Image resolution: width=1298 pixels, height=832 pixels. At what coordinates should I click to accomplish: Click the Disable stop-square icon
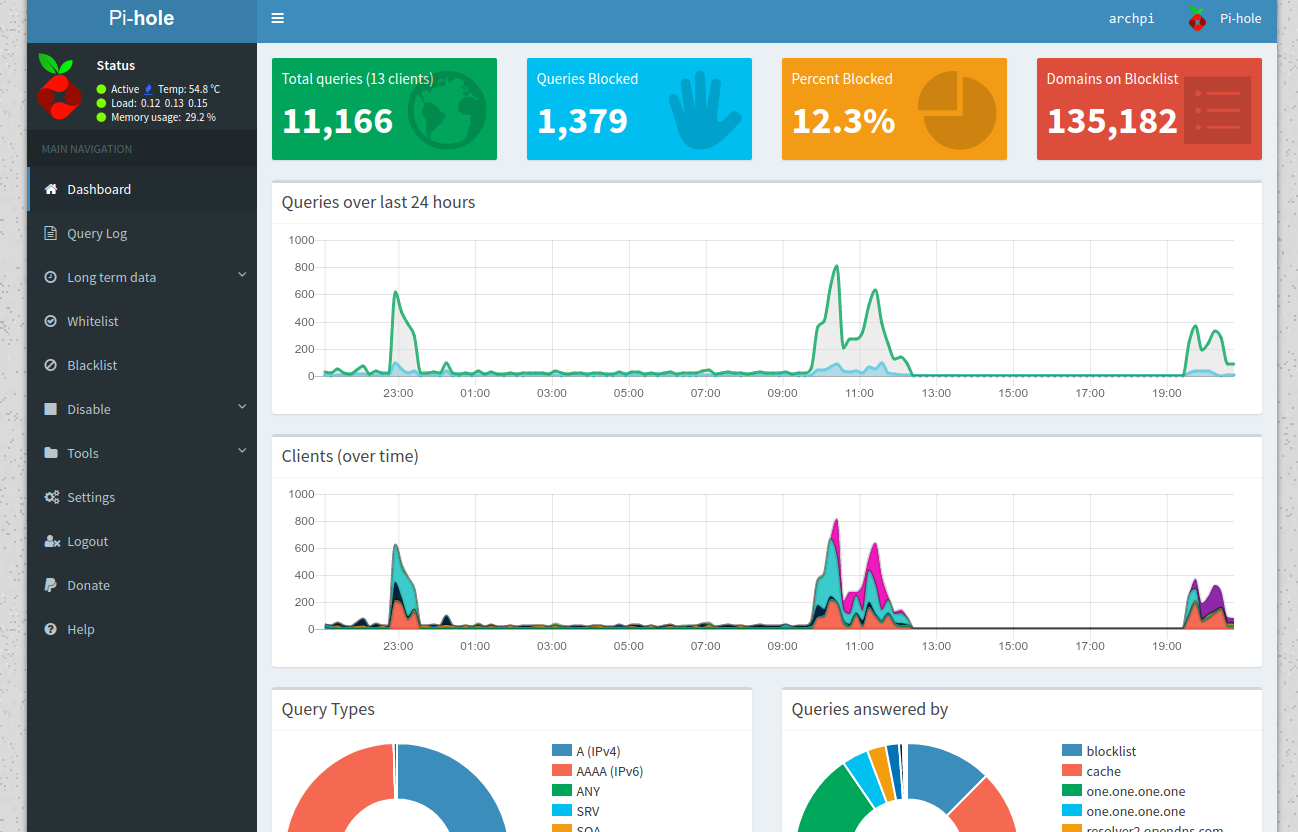pos(51,409)
